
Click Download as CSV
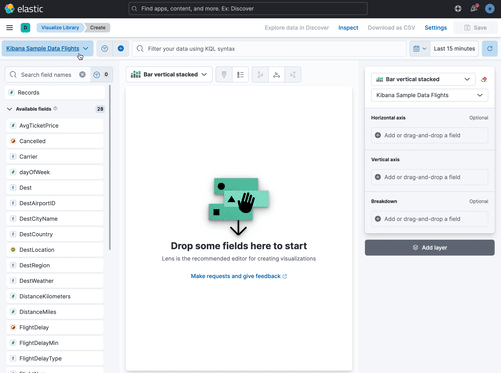click(391, 28)
